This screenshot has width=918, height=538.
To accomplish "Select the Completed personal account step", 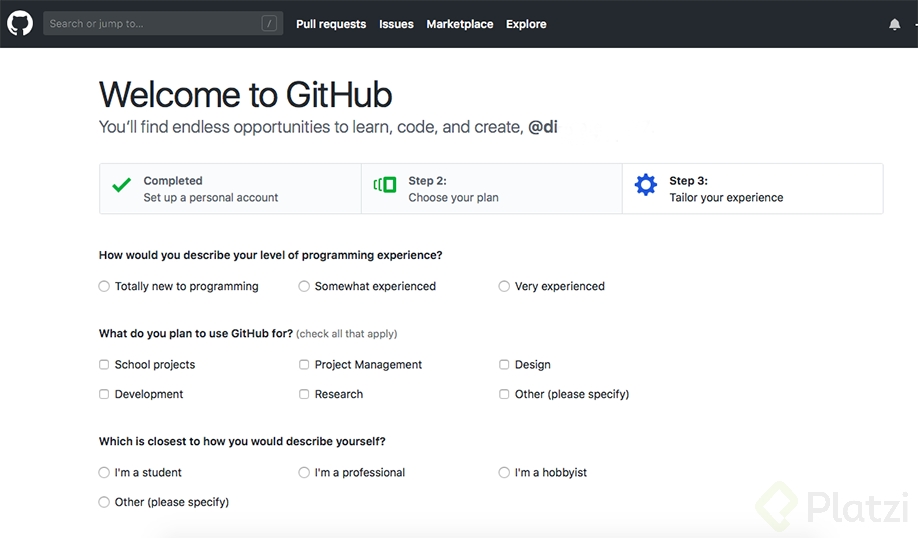I will pyautogui.click(x=230, y=189).
